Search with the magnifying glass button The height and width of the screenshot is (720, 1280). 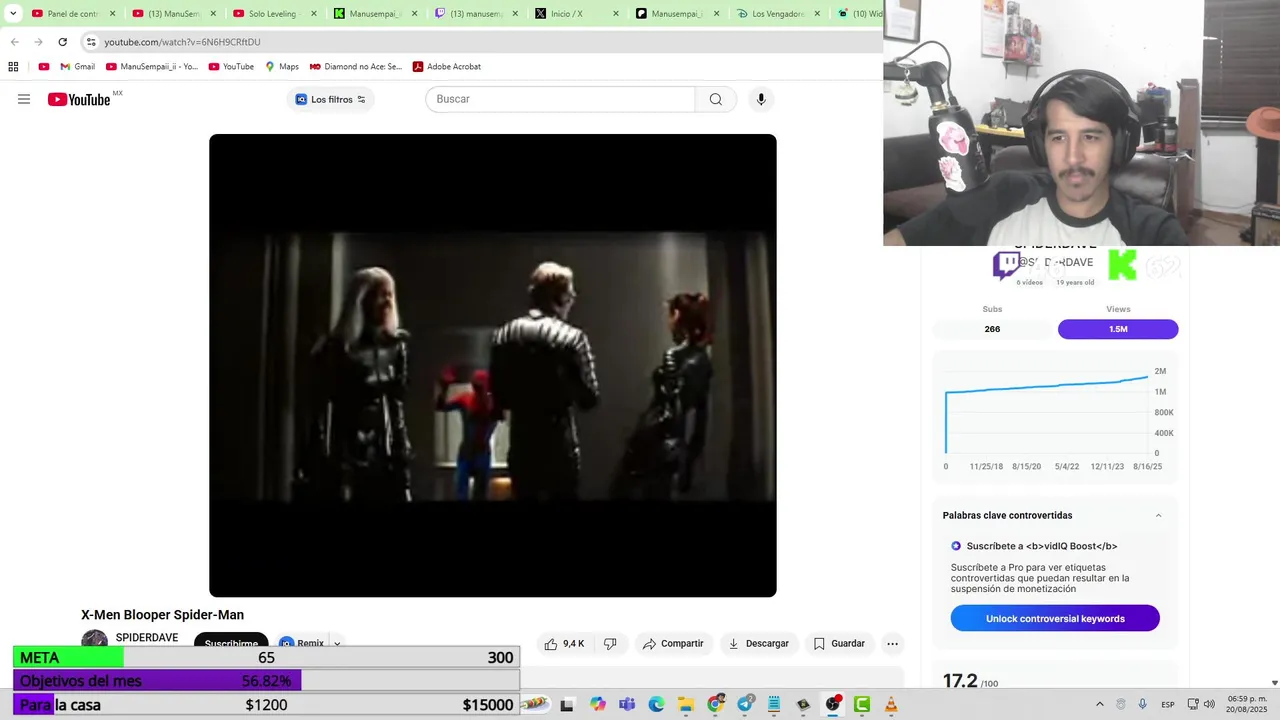tap(716, 99)
